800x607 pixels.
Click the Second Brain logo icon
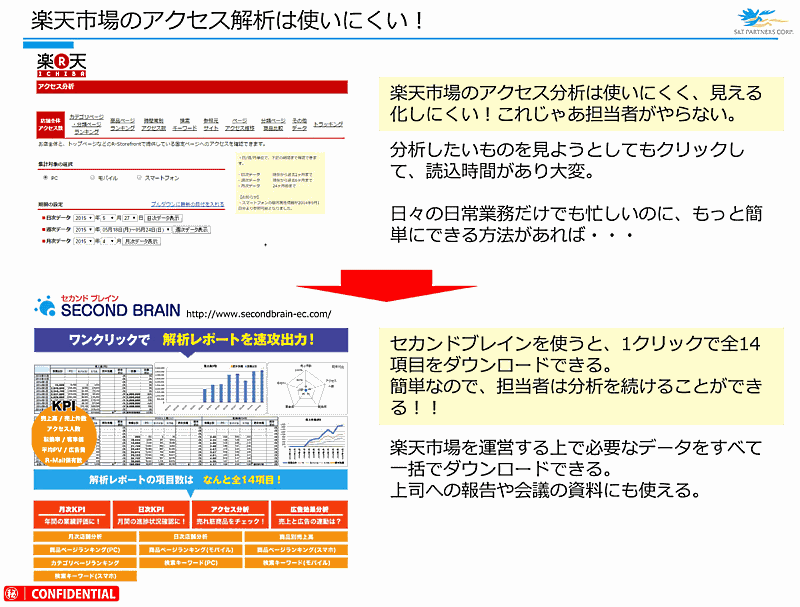pos(45,306)
